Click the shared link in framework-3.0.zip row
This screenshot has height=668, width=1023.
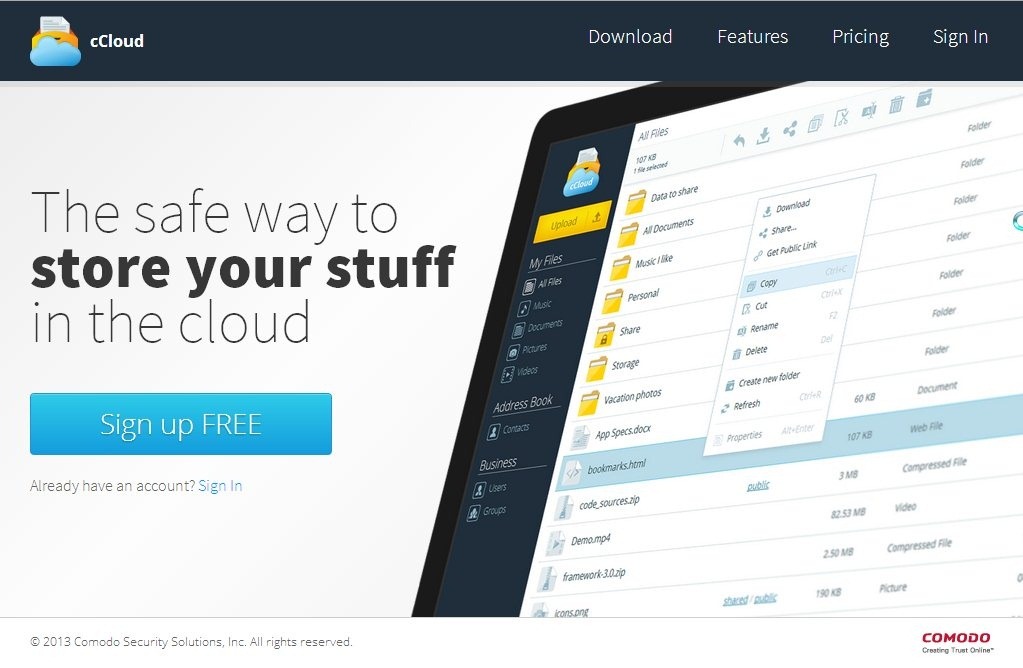(x=735, y=601)
